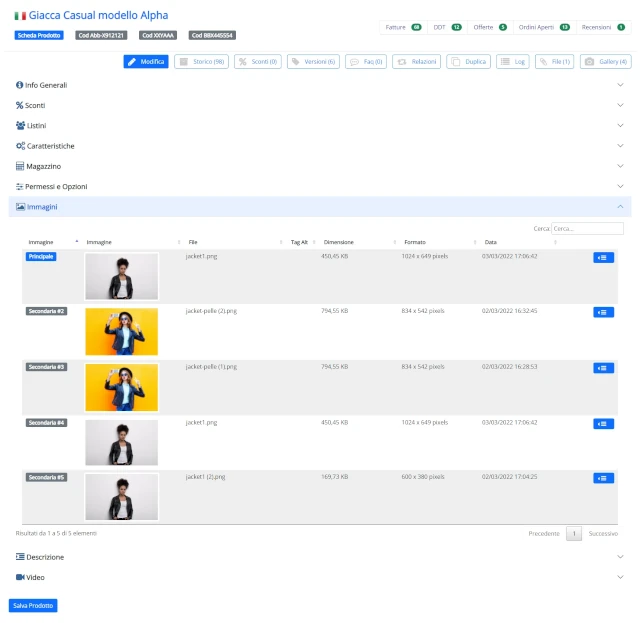Click the Successivo pagination link

[x=603, y=534]
